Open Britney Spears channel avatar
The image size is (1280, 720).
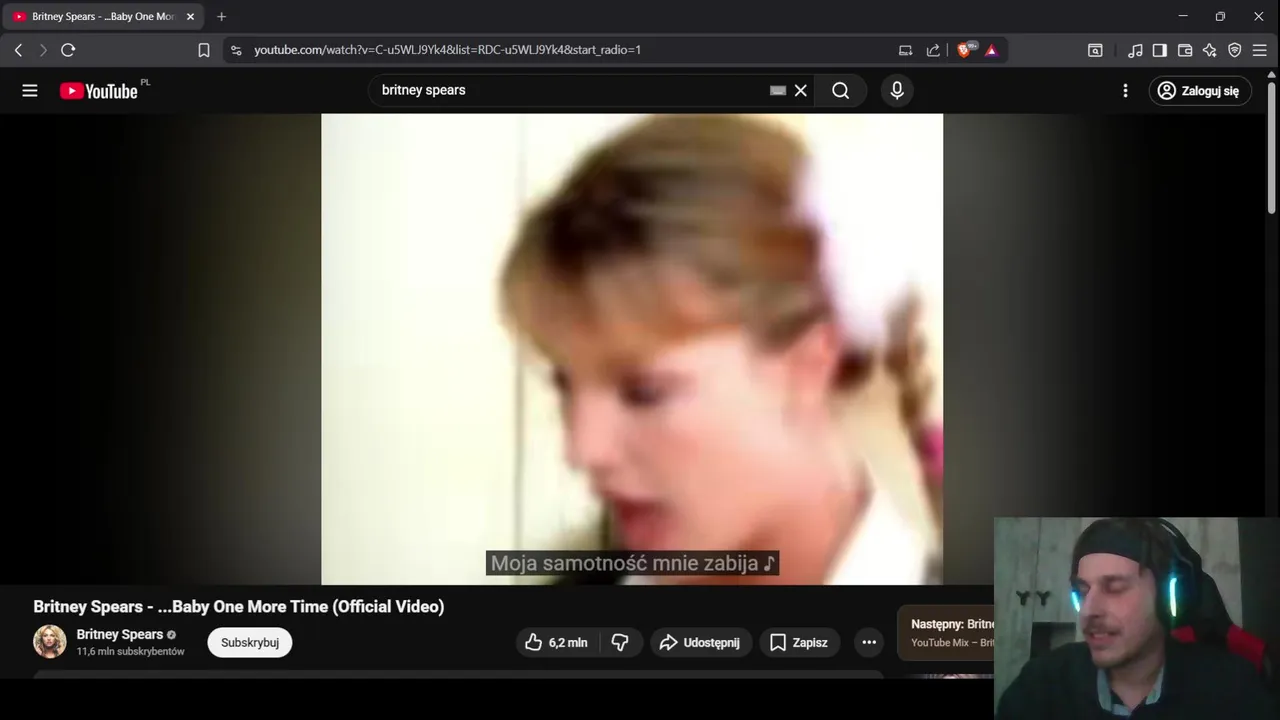coord(50,642)
